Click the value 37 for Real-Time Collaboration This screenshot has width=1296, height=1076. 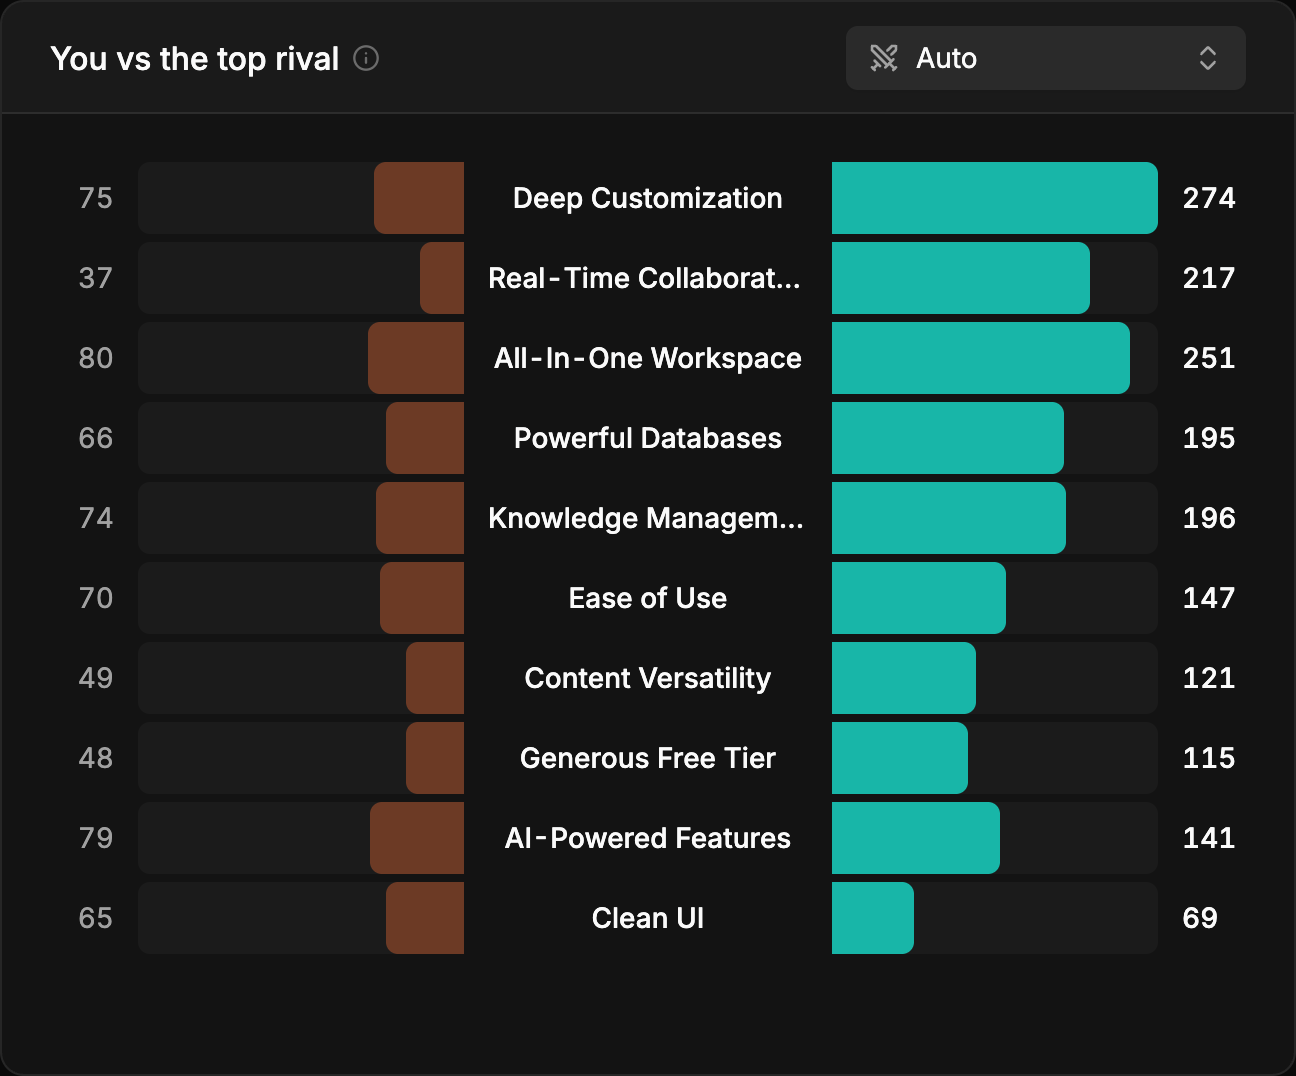[96, 278]
